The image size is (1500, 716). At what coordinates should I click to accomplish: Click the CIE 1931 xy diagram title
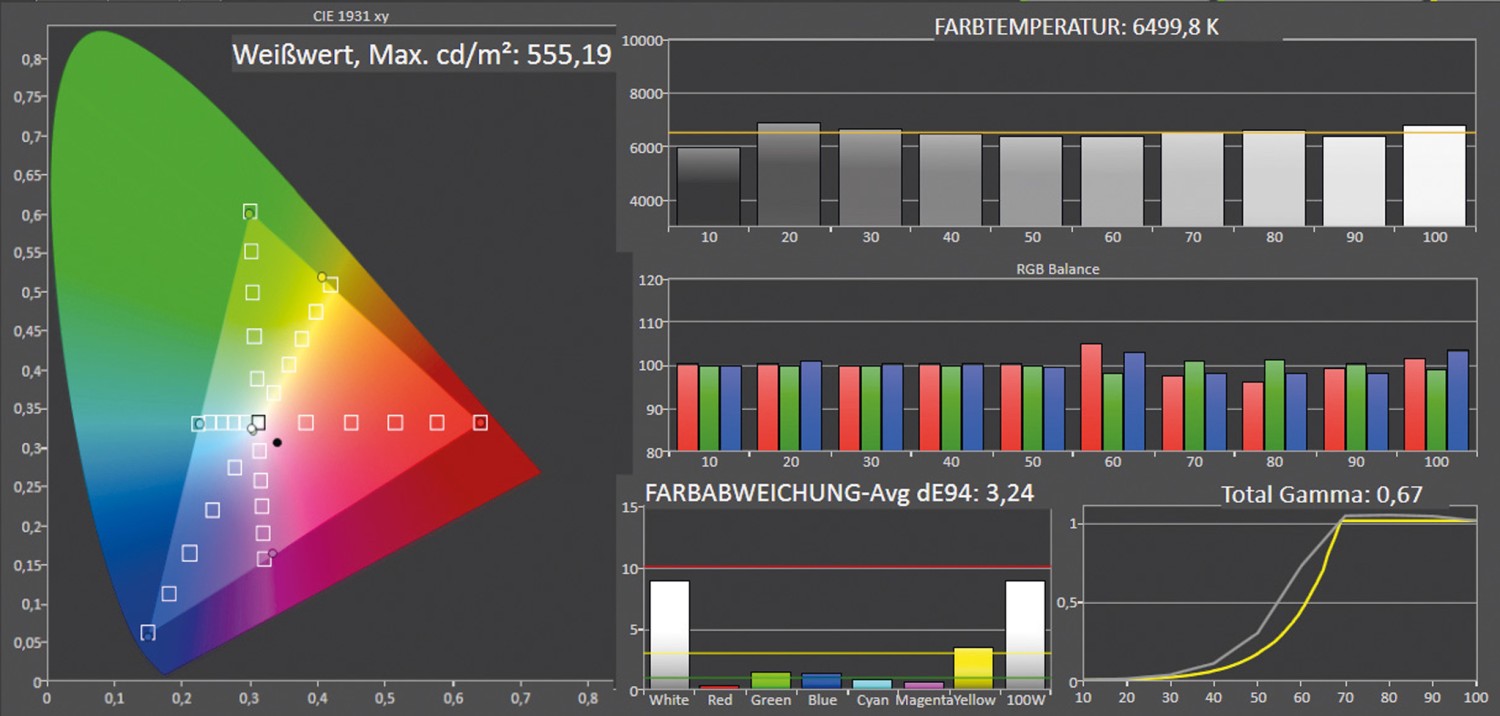[350, 15]
